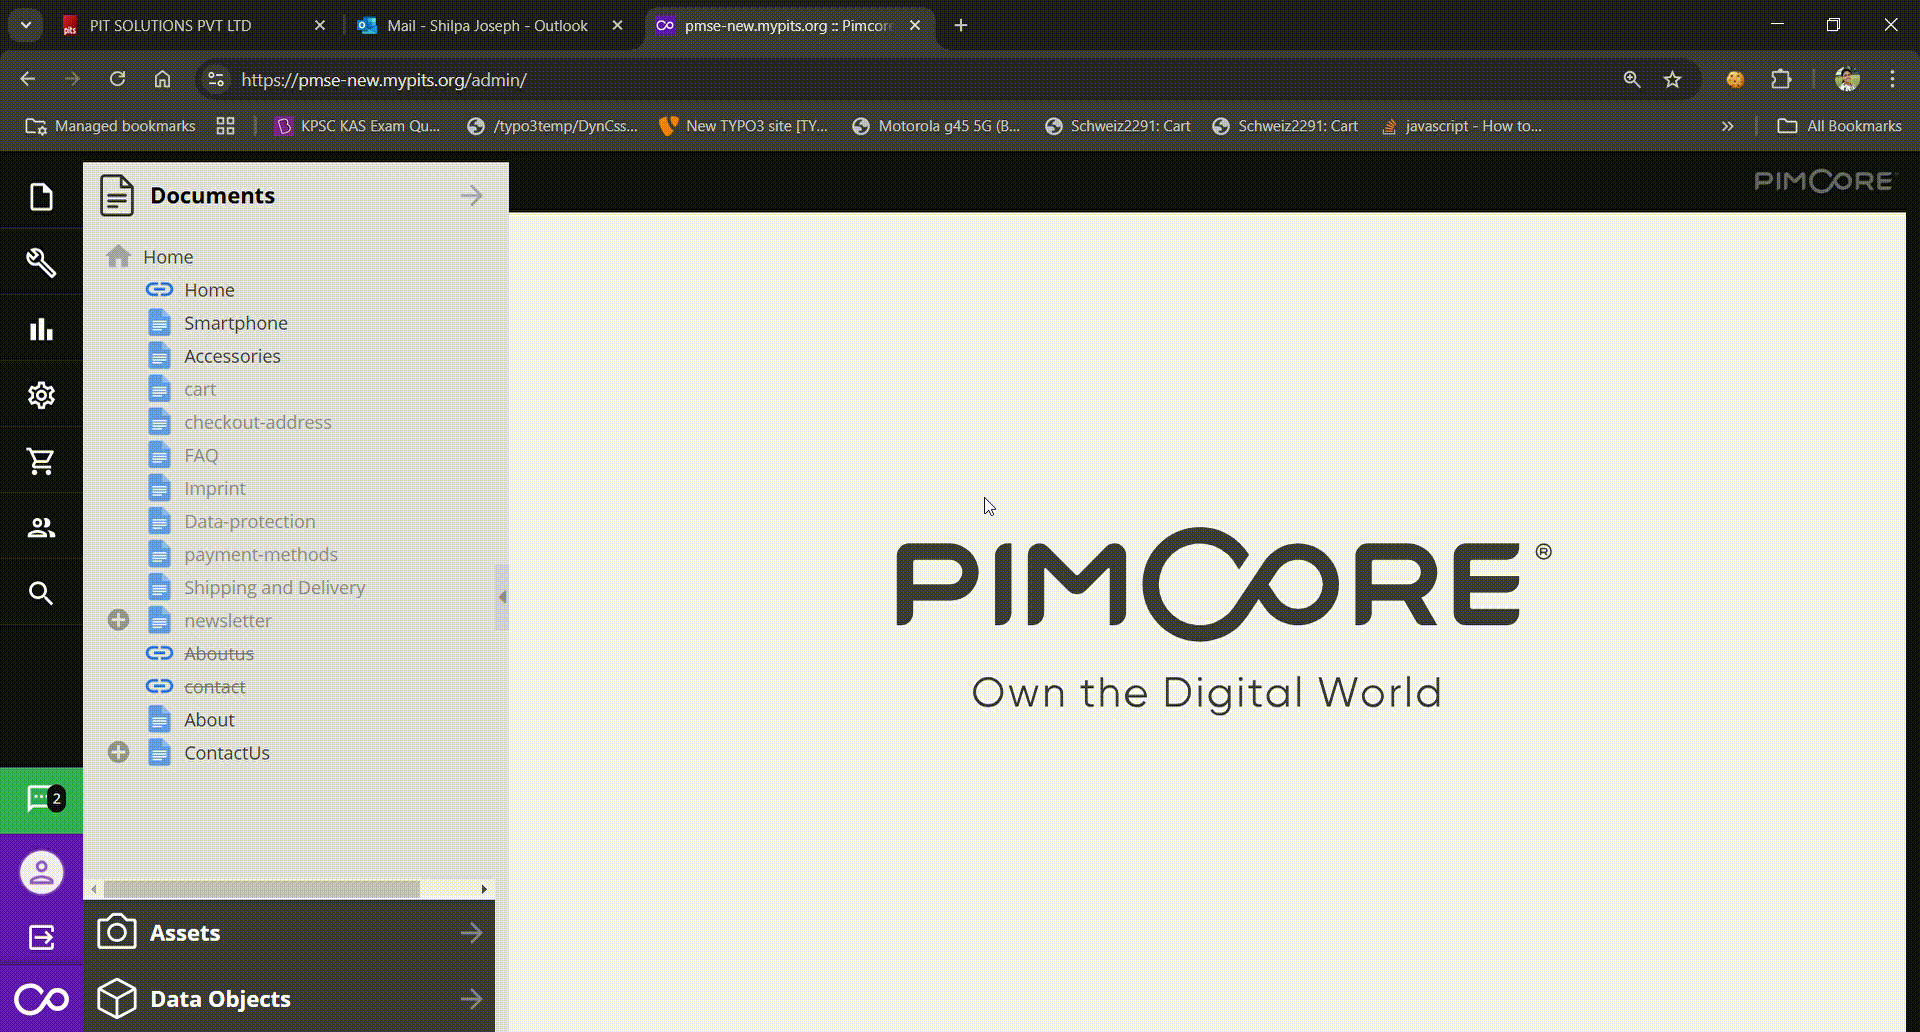
Task: Move Documents panel with arrow button
Action: coord(471,195)
